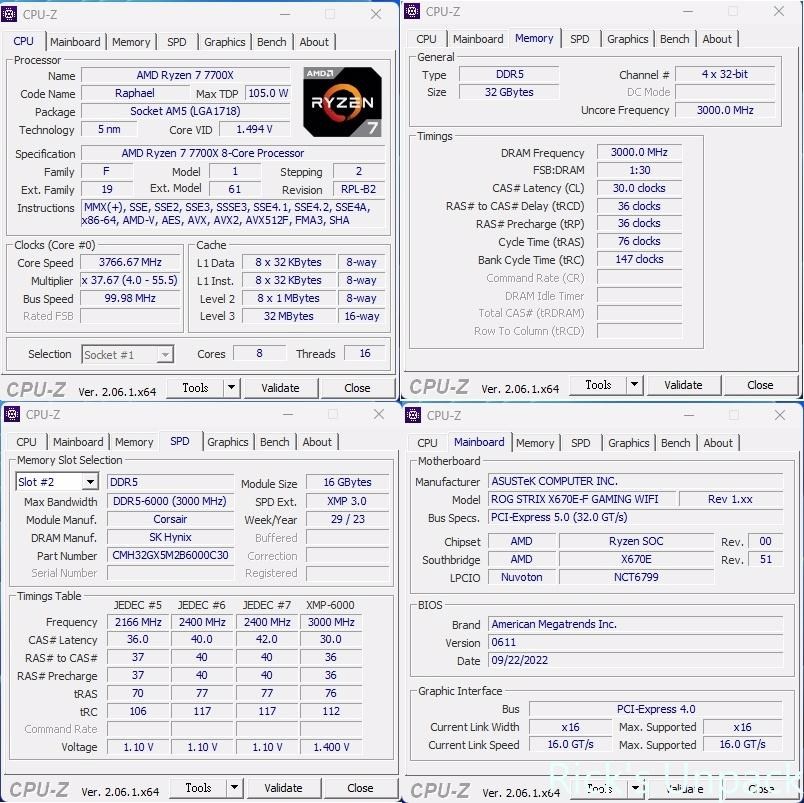Open the Mainboard tab in the SPD window
The height and width of the screenshot is (803, 804).
[x=78, y=442]
